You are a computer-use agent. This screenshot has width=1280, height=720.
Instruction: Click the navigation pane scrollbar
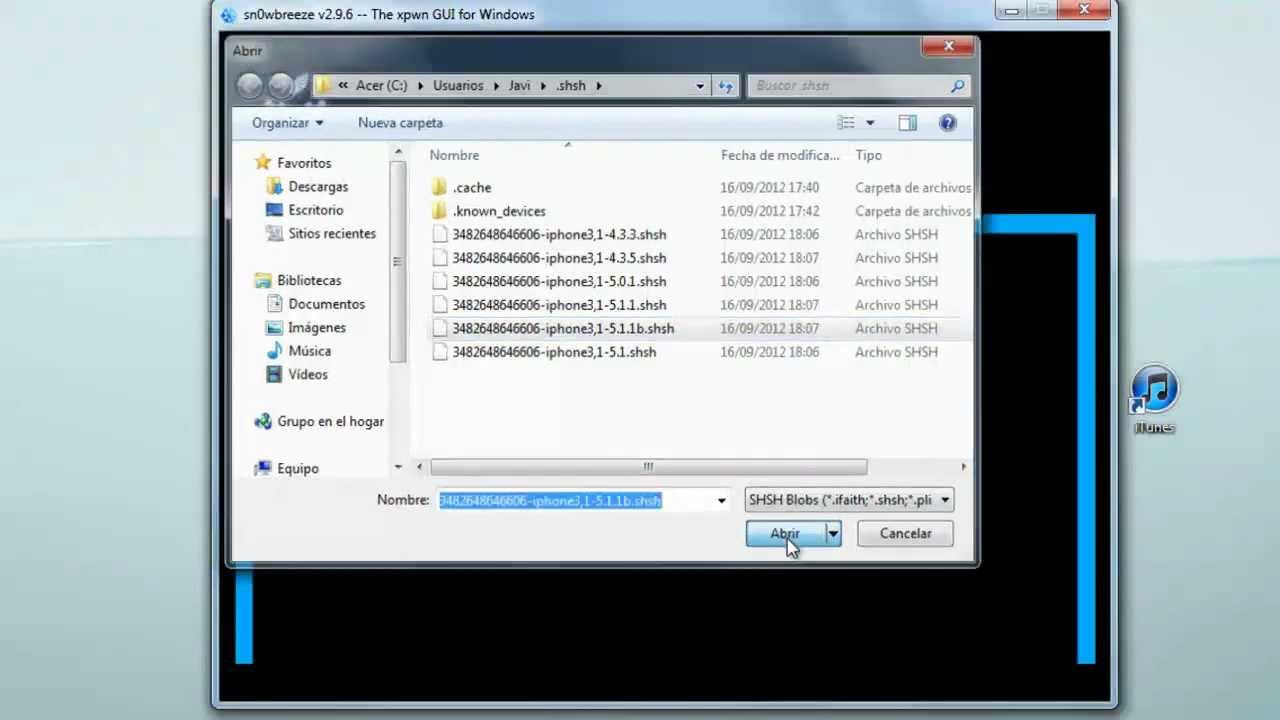click(x=398, y=262)
